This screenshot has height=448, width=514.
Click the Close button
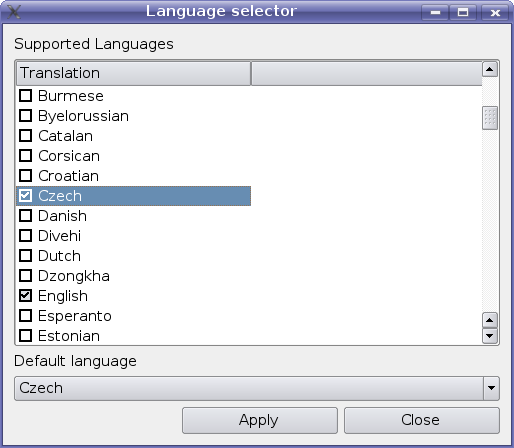tap(422, 420)
